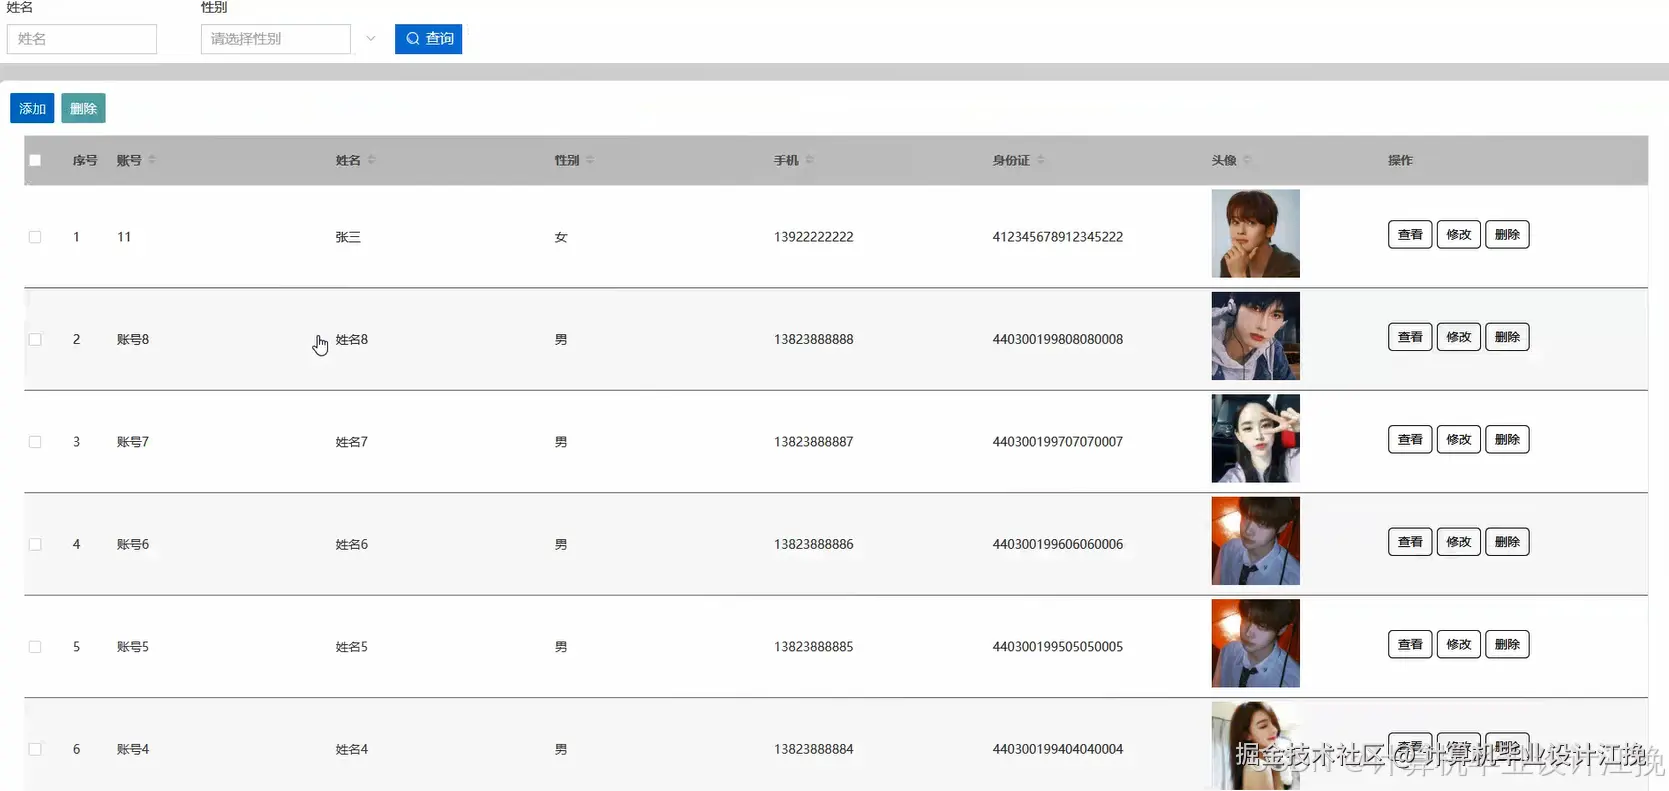Image resolution: width=1669 pixels, height=791 pixels.
Task: Edit 张三 row via 修改
Action: click(x=1459, y=234)
